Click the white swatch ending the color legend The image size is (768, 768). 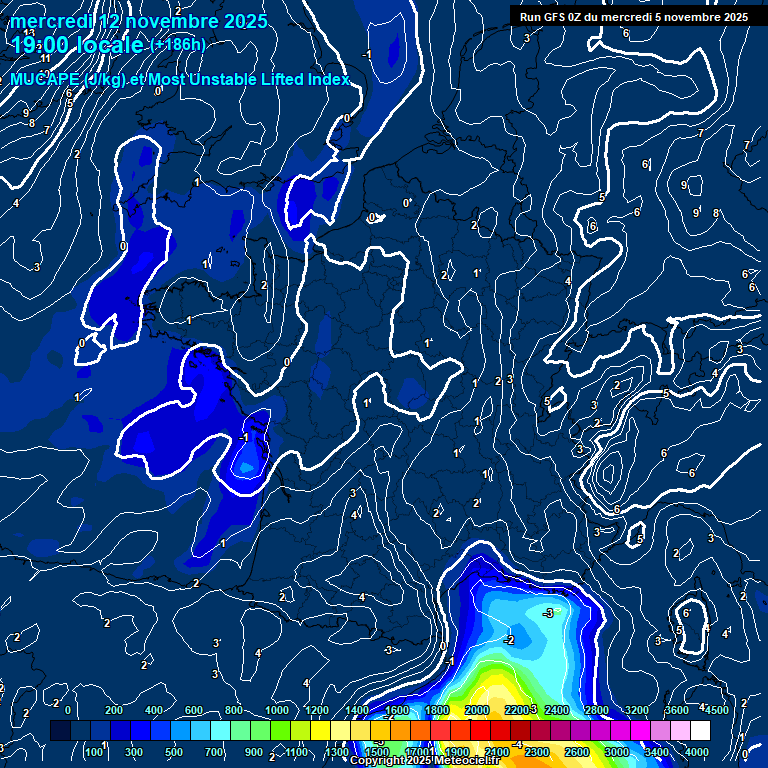click(x=700, y=730)
